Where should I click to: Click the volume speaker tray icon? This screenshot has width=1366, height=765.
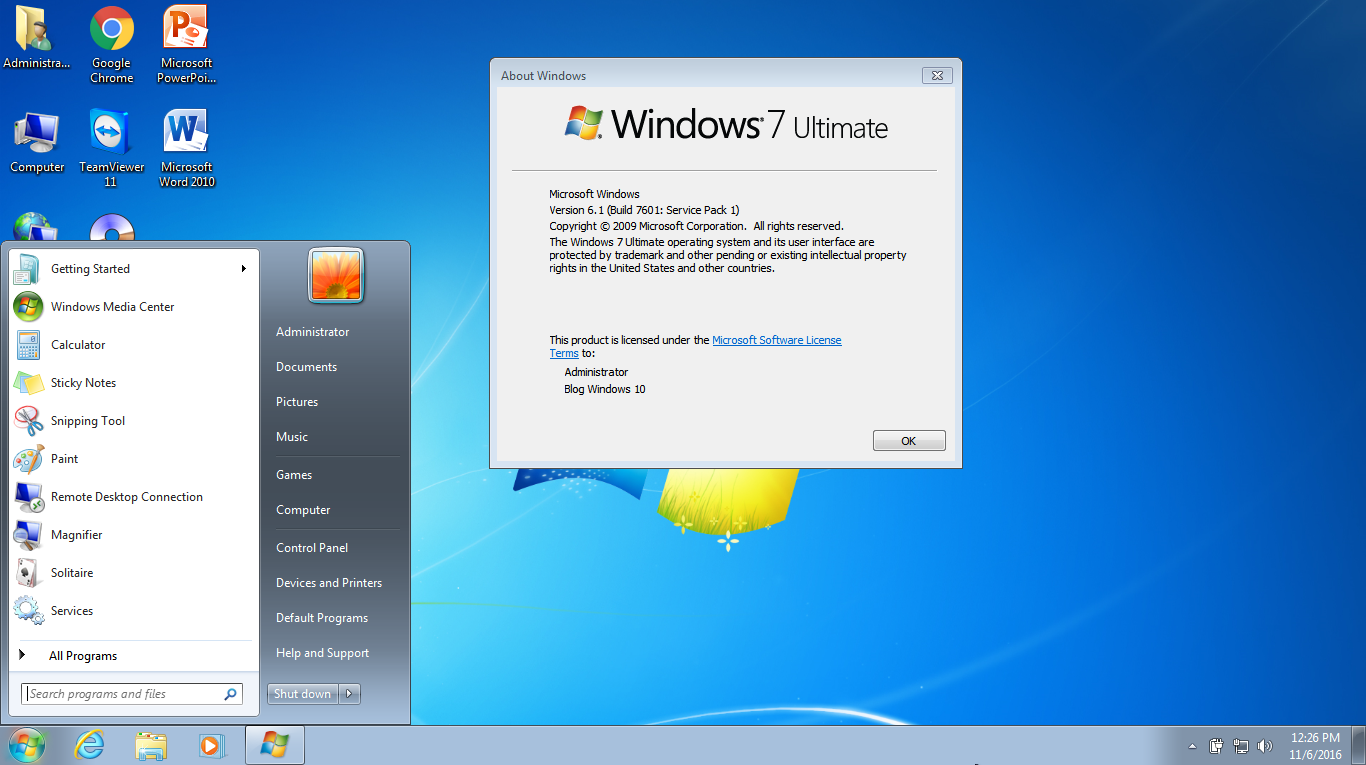click(x=1265, y=746)
